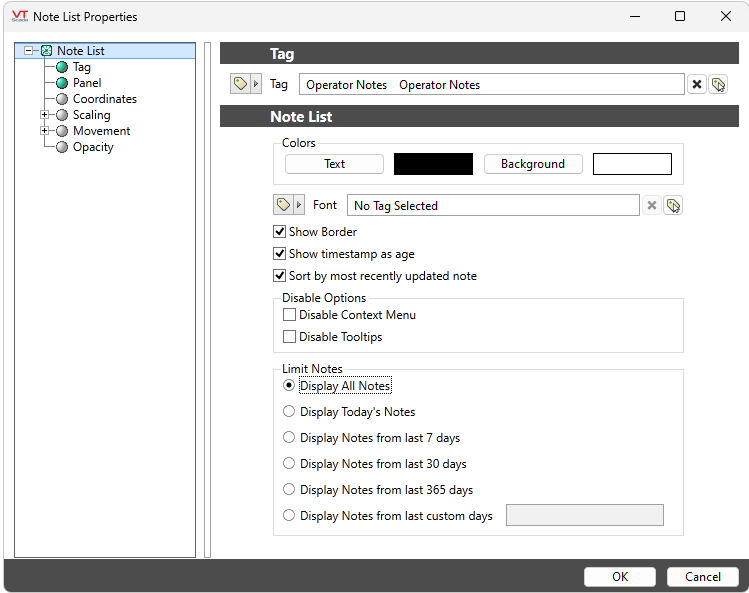The width and height of the screenshot is (749, 593).
Task: Click the green Tag node icon in tree
Action: coord(62,67)
